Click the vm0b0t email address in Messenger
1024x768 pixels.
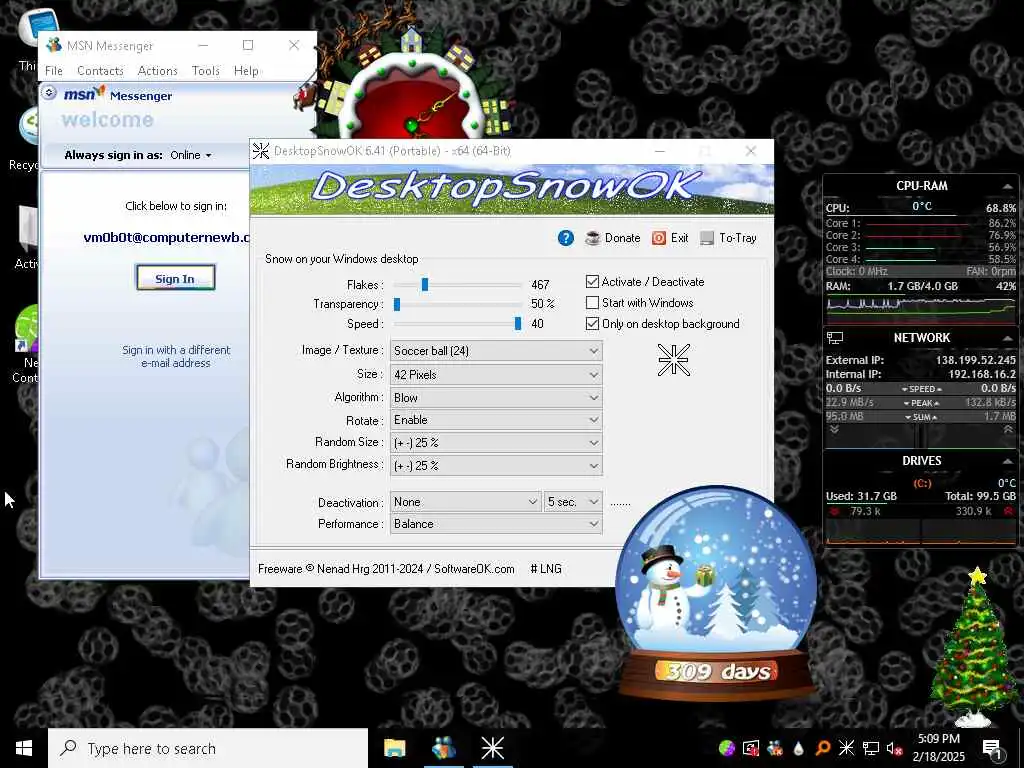point(167,237)
